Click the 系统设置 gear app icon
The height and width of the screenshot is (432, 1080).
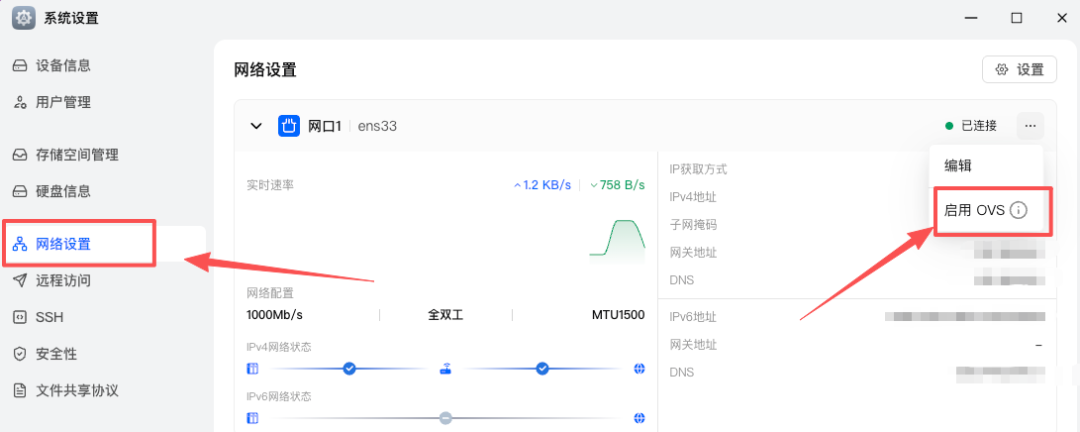coord(23,18)
